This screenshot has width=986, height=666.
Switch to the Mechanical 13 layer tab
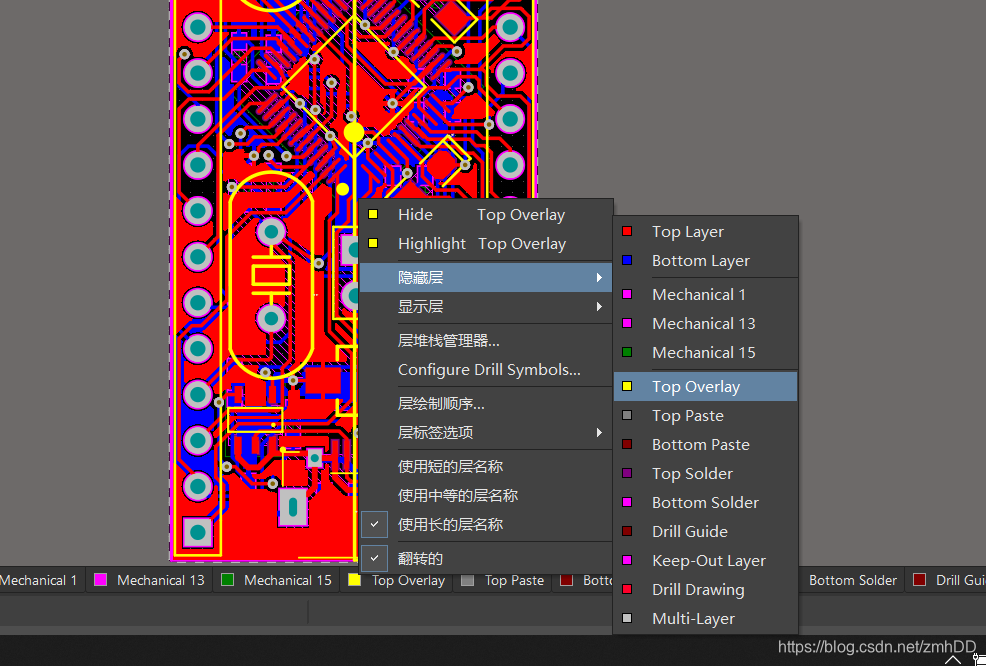(160, 580)
